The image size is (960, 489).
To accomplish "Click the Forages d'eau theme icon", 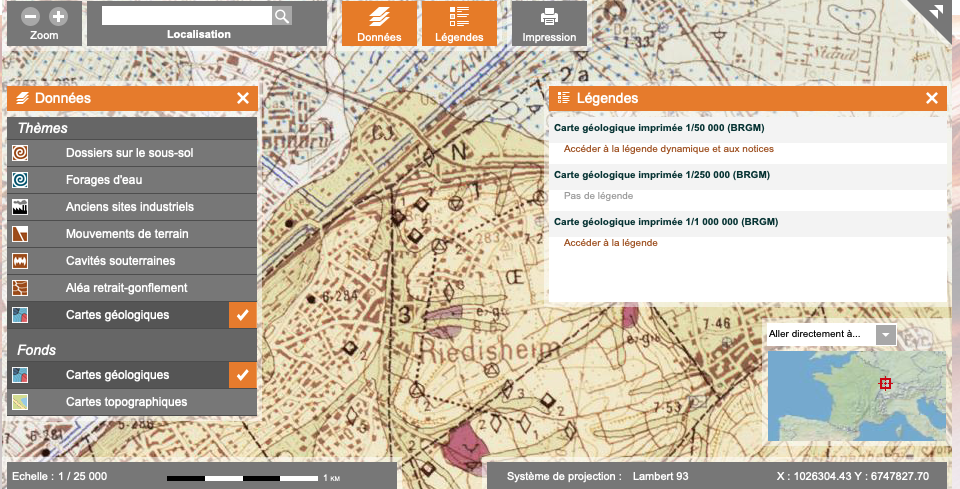I will point(21,181).
